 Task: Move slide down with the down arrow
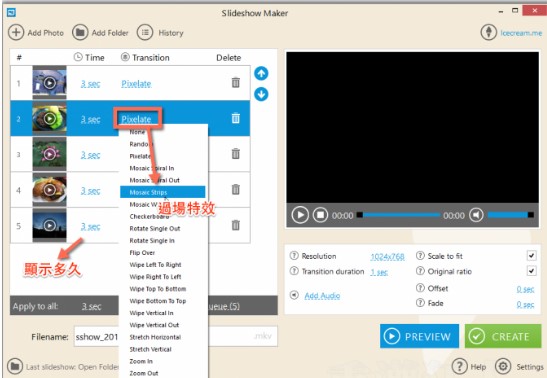click(x=261, y=94)
